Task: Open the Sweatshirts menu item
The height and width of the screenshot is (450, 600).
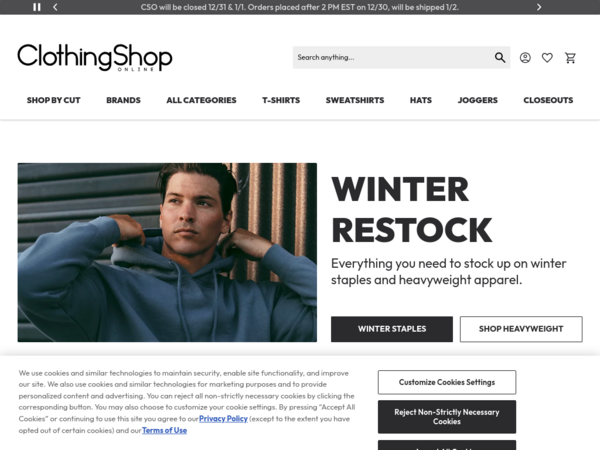Action: (x=355, y=100)
